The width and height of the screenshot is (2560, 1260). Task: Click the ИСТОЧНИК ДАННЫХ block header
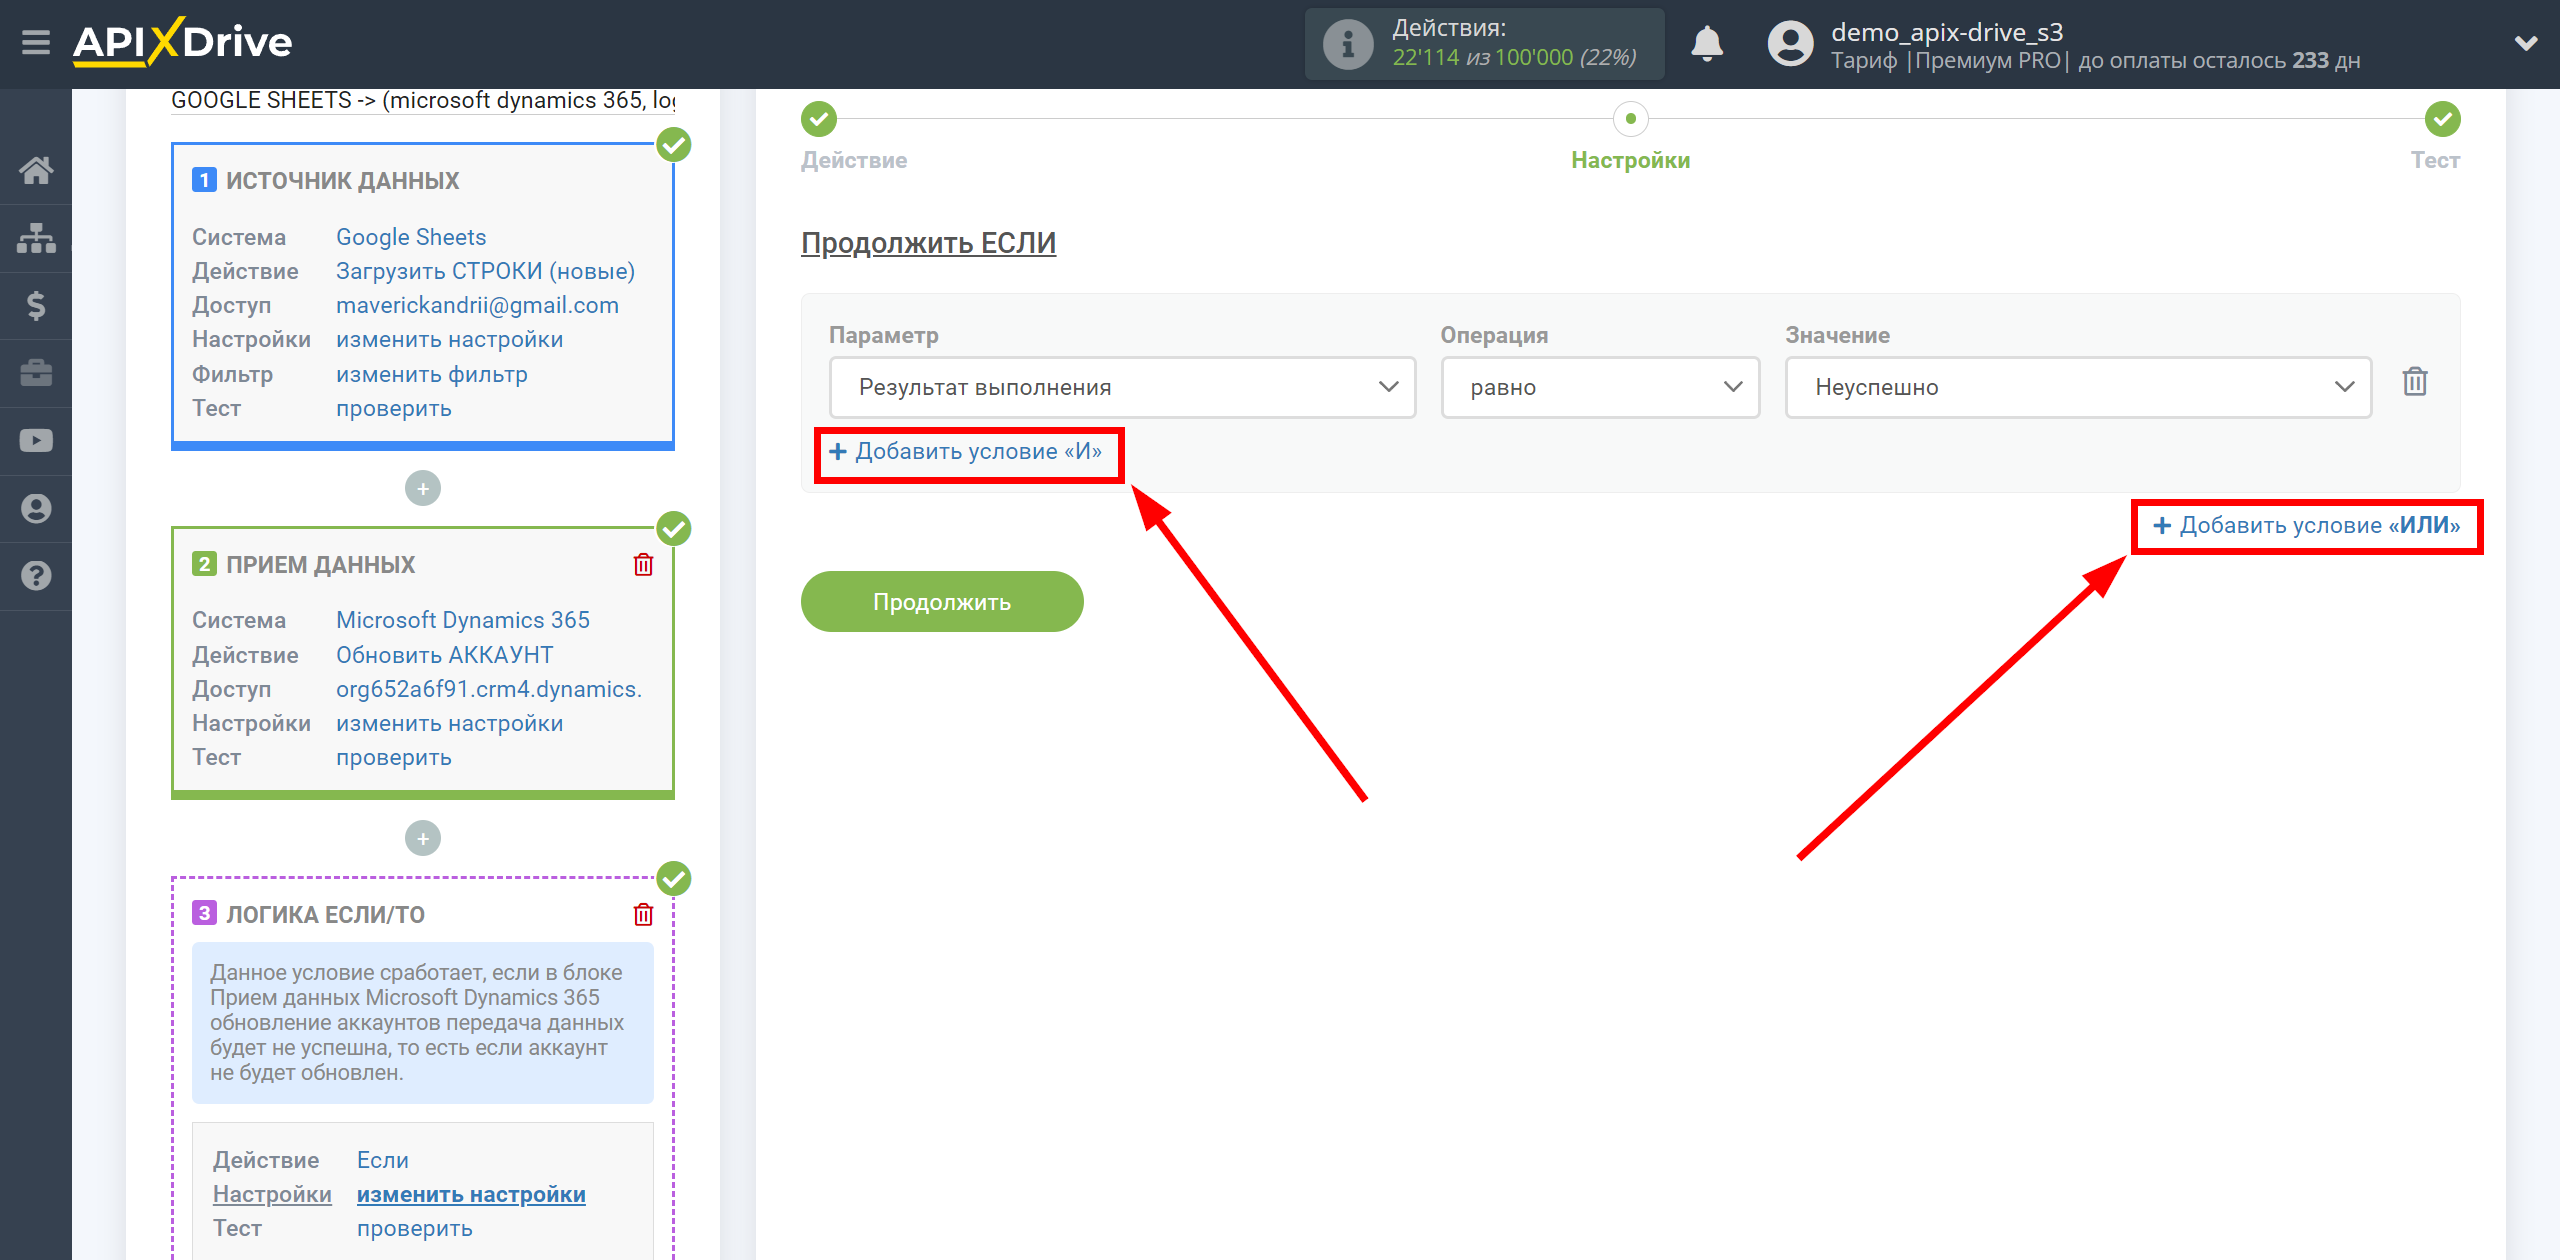342,181
